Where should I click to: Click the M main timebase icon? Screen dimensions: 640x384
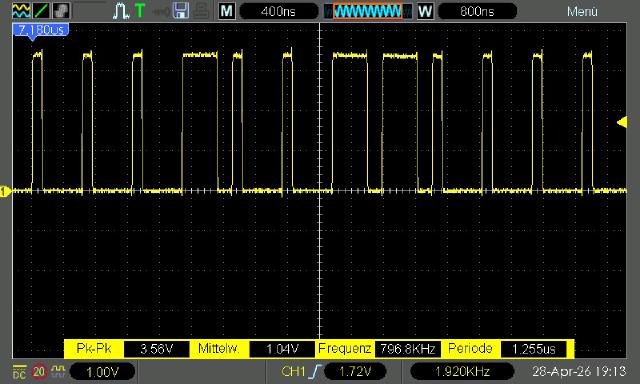(227, 11)
